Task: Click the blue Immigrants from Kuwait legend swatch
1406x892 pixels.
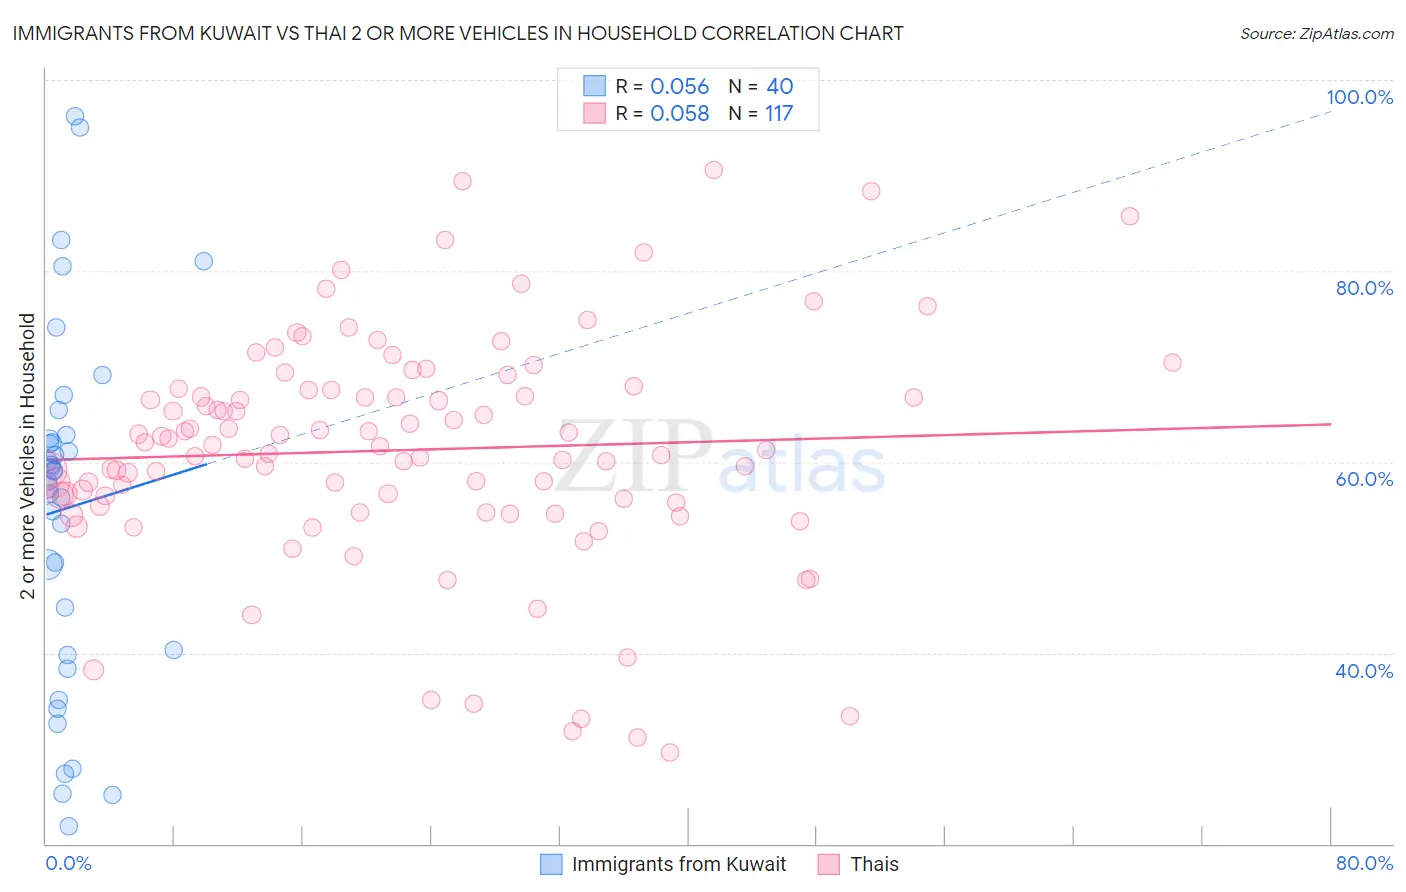Action: (x=551, y=864)
